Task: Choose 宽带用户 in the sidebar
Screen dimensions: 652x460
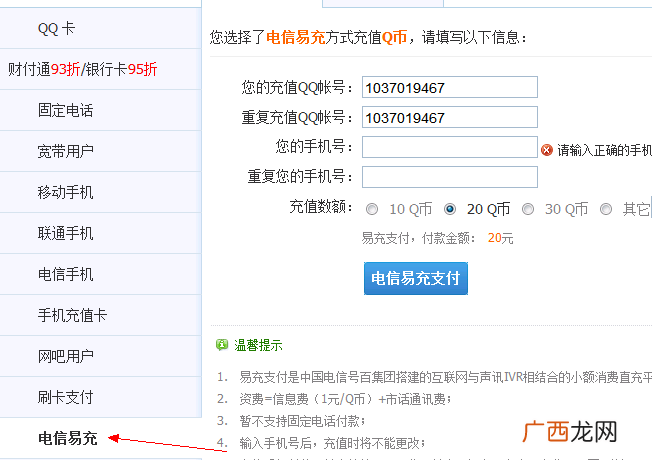Action: coord(101,151)
